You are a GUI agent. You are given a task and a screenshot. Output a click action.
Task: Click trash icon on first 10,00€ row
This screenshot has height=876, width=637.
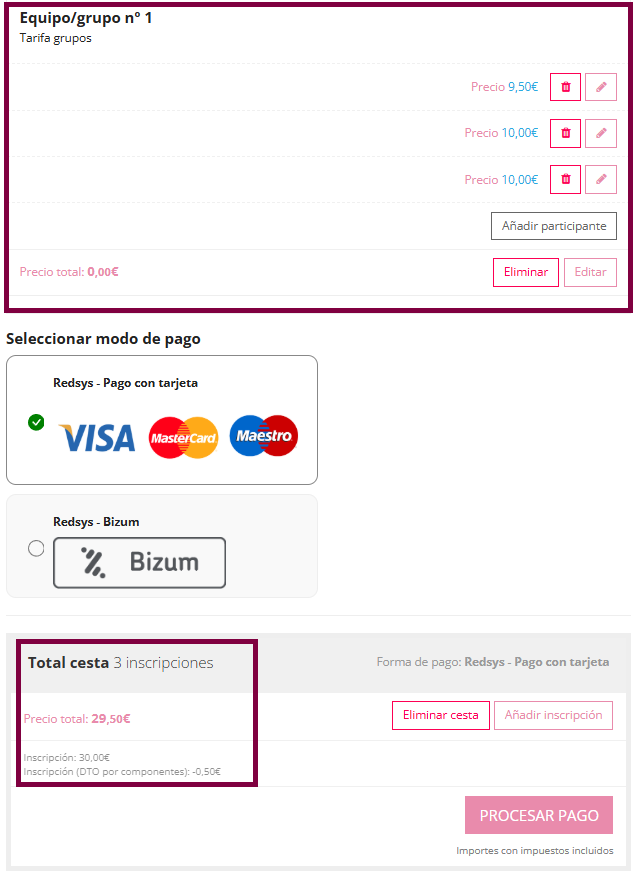(565, 132)
